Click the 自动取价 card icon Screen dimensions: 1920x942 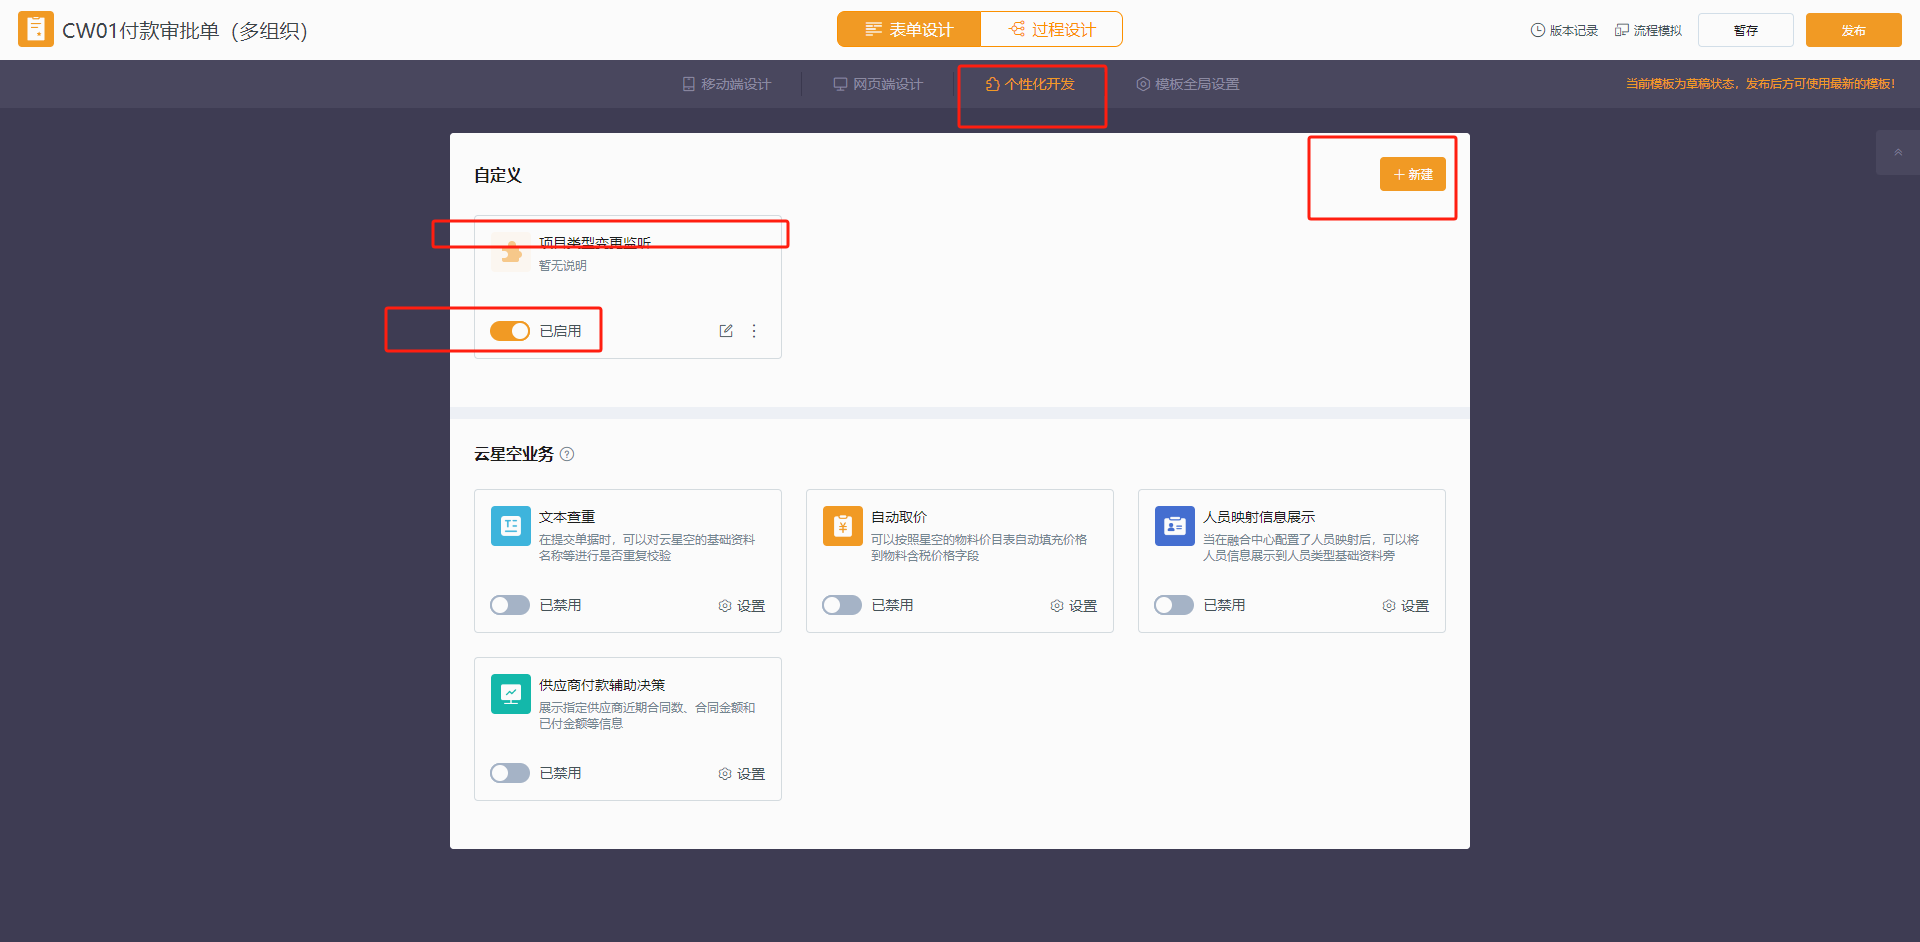[842, 526]
